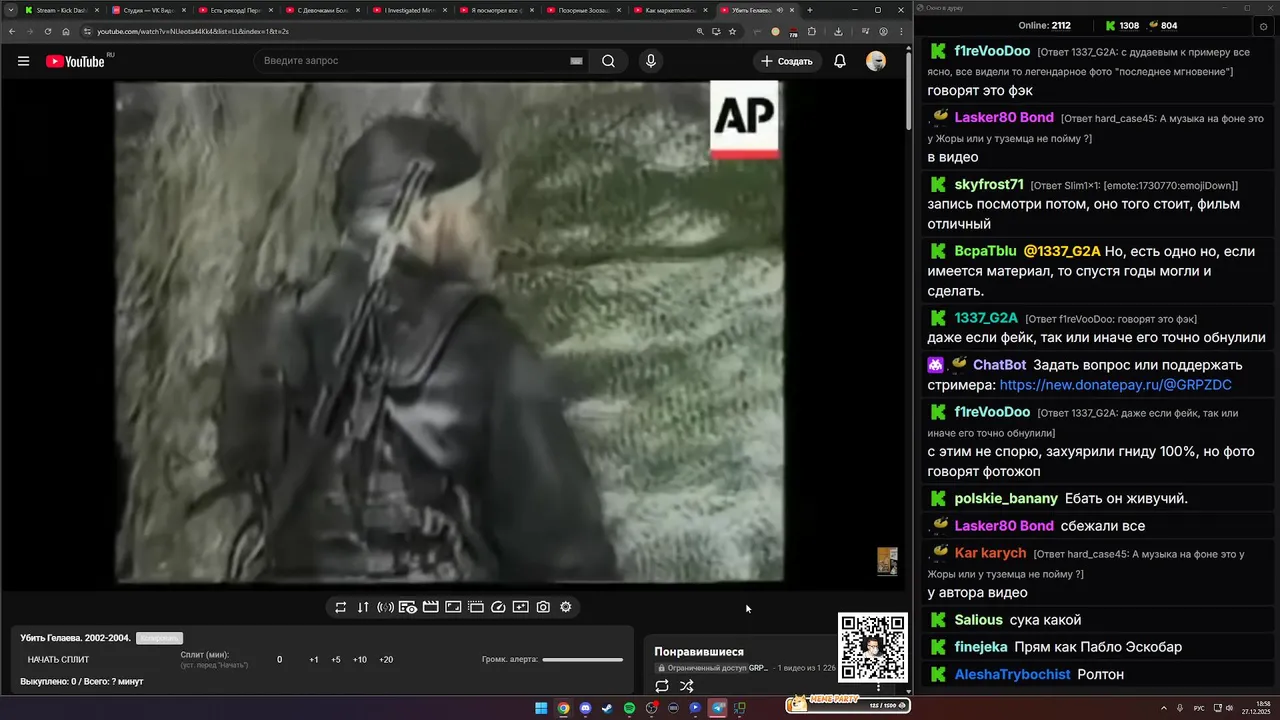Open the on-screen keyboard in search box
The height and width of the screenshot is (720, 1280).
tap(576, 61)
